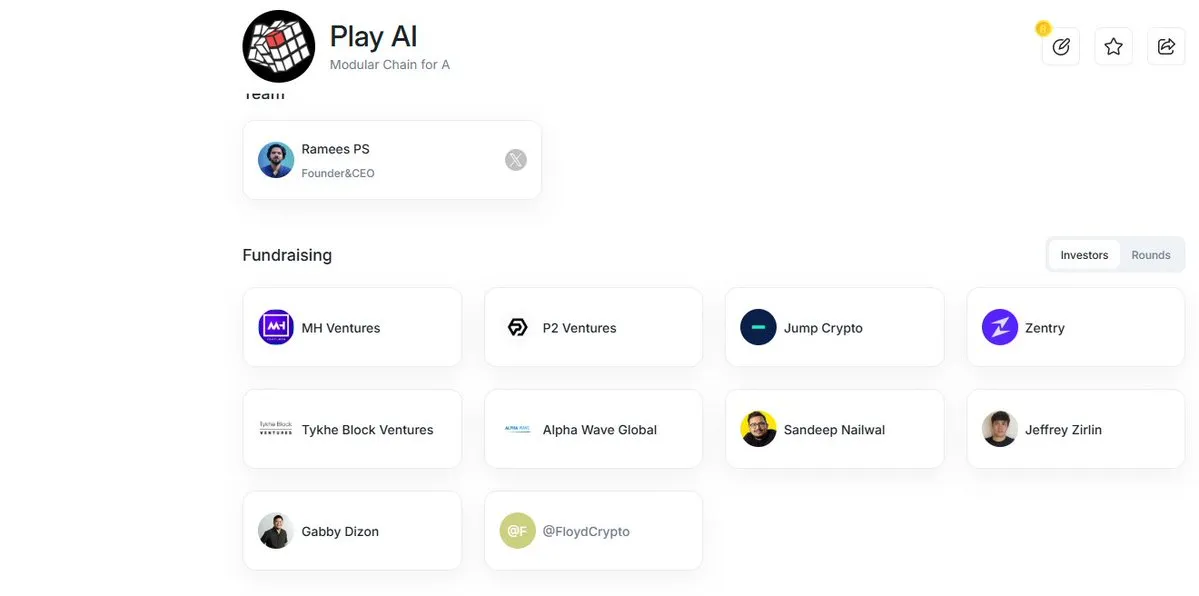Click the Ramees PS team member name

tap(336, 149)
